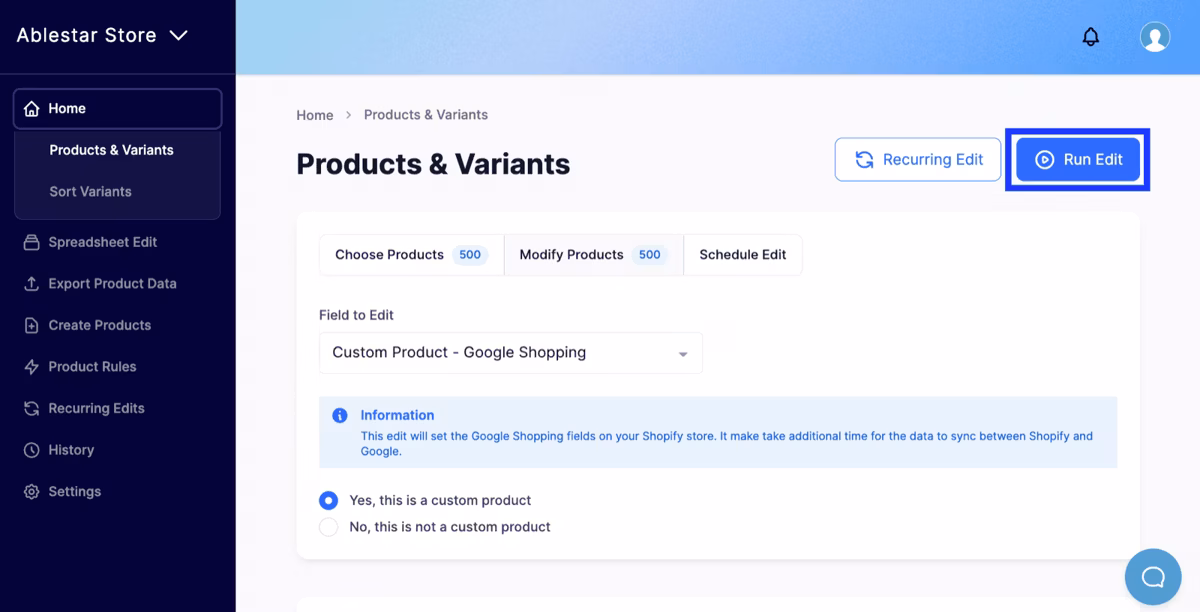Select "Yes, this is a custom product"
Screen dimensions: 1200x612
click(328, 500)
